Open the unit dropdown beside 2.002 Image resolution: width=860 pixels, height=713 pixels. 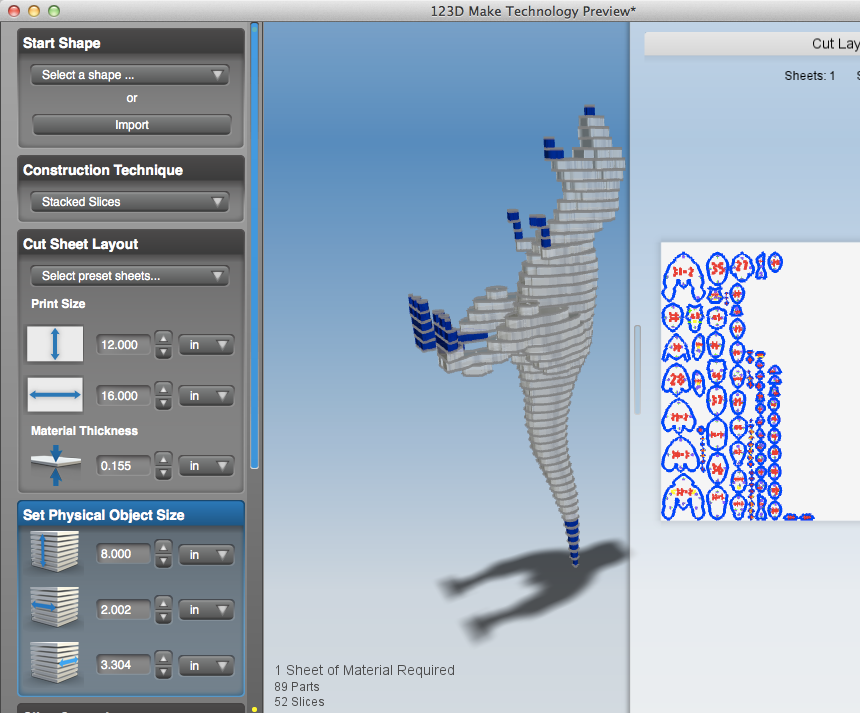click(207, 609)
